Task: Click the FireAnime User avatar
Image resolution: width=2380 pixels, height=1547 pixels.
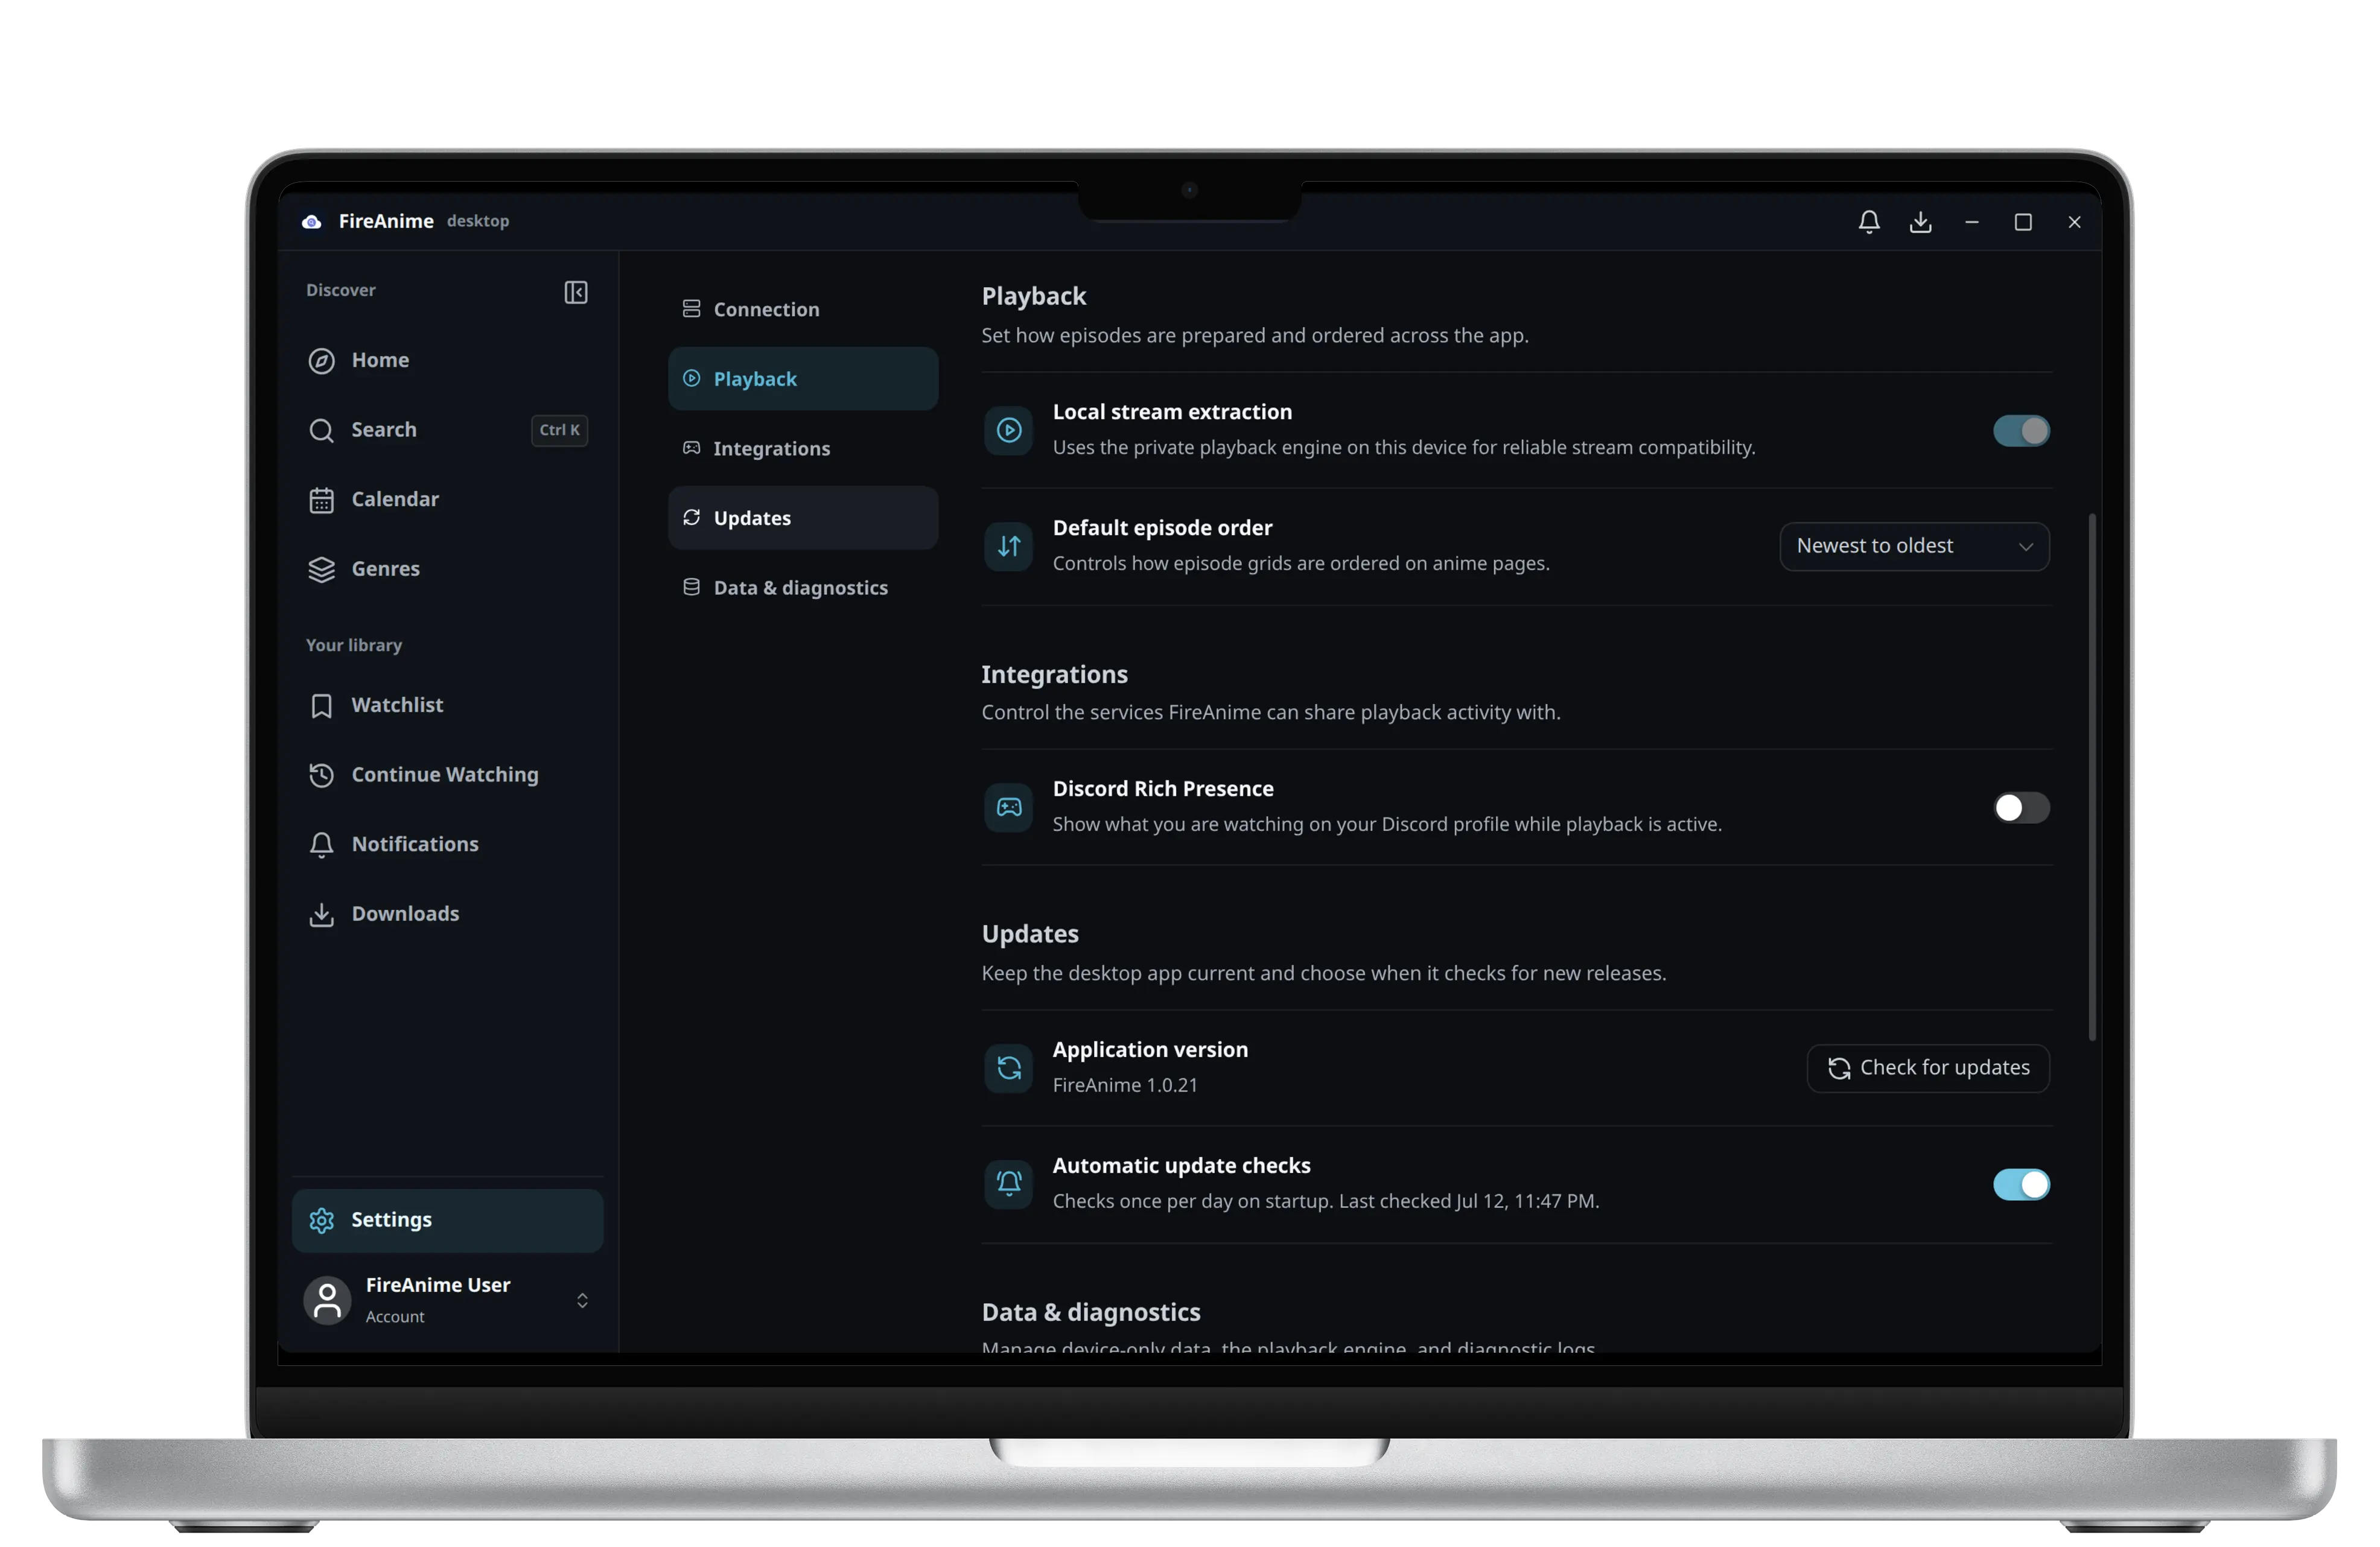Action: (x=327, y=1300)
